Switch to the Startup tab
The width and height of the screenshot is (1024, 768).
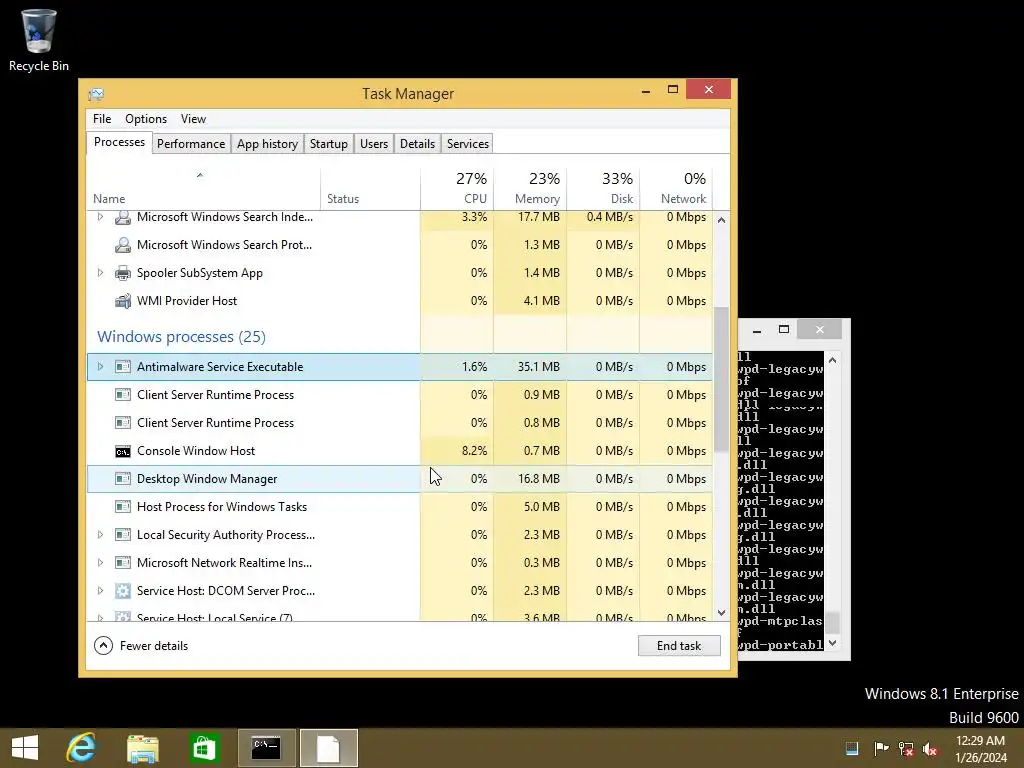pyautogui.click(x=328, y=144)
